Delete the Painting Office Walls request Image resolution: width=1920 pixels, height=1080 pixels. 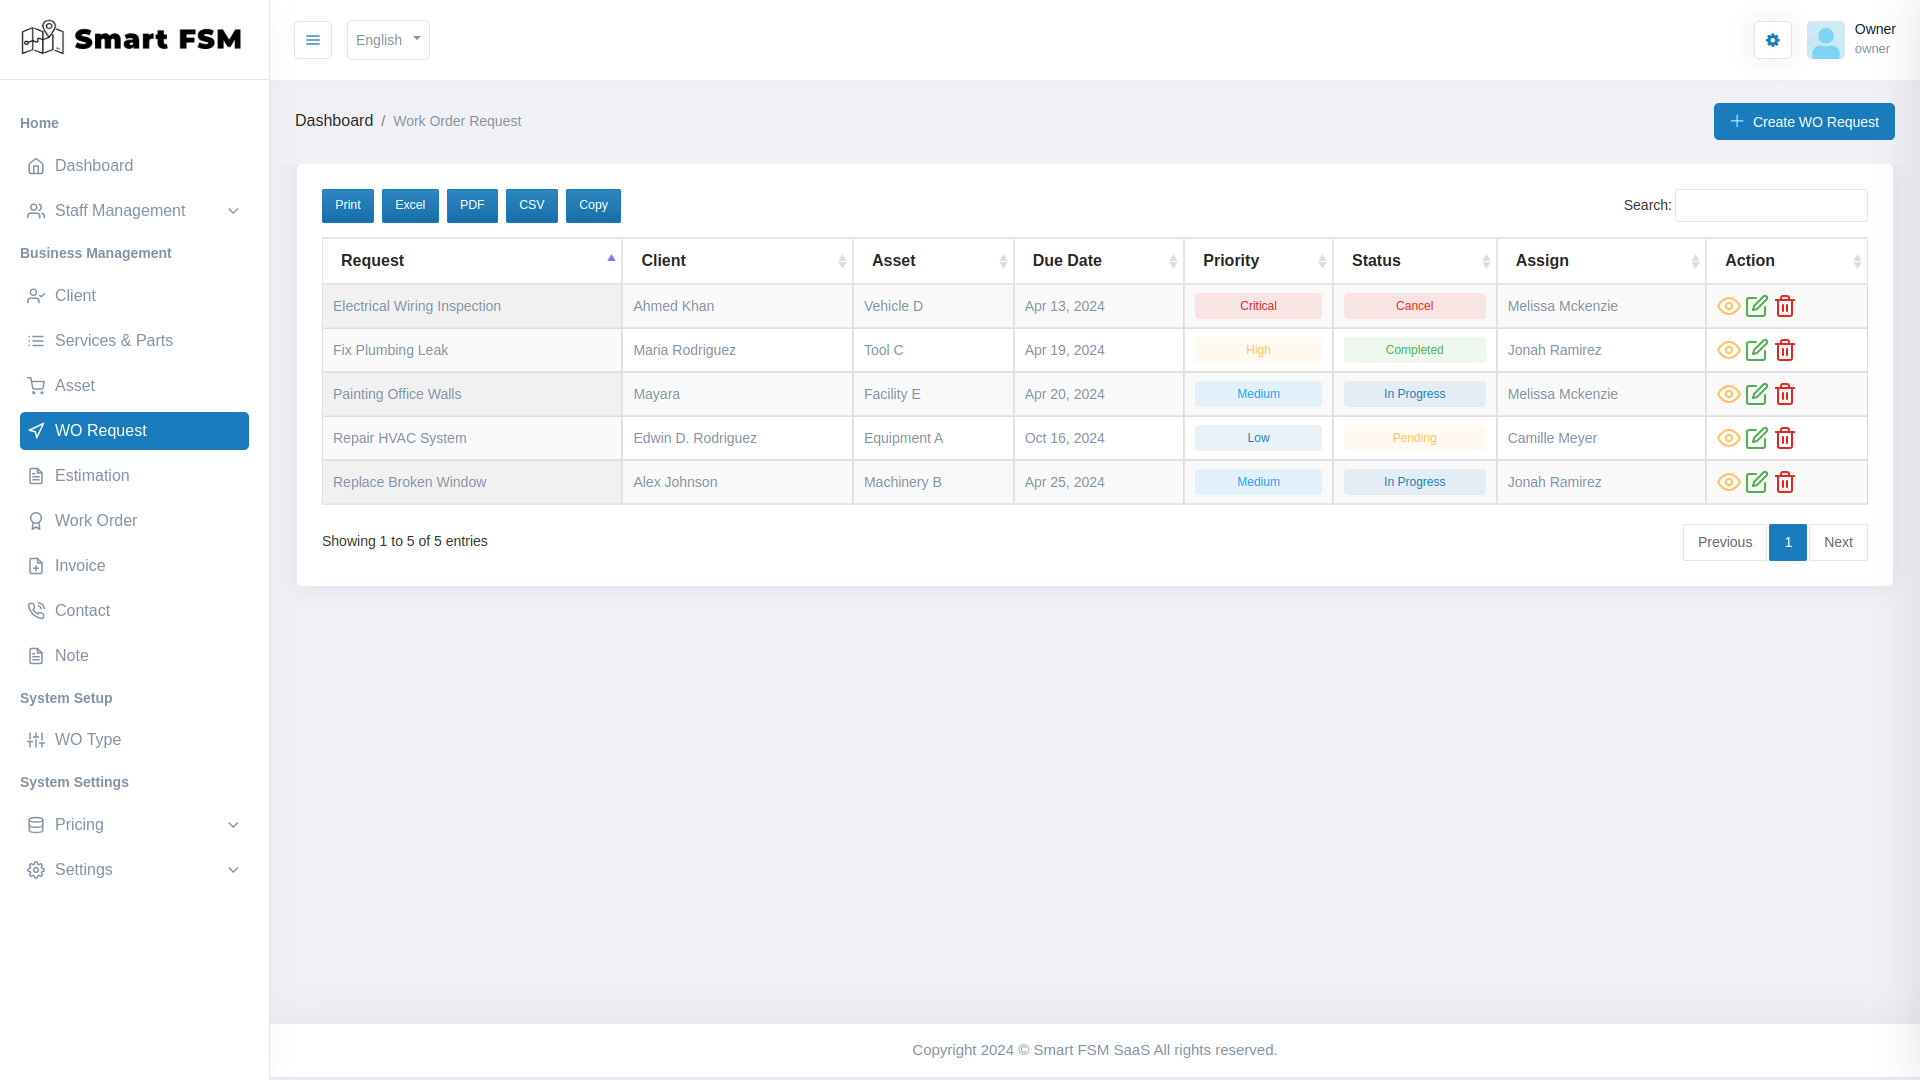pos(1785,394)
